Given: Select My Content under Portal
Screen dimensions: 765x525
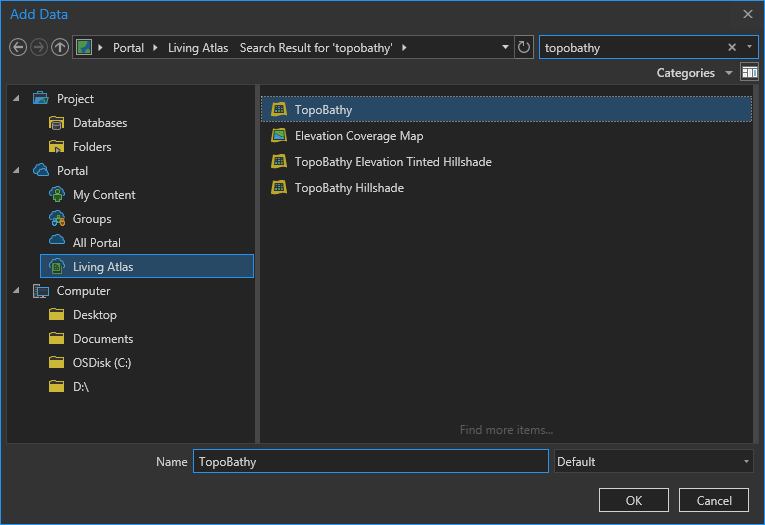Looking at the screenshot, I should [x=104, y=195].
